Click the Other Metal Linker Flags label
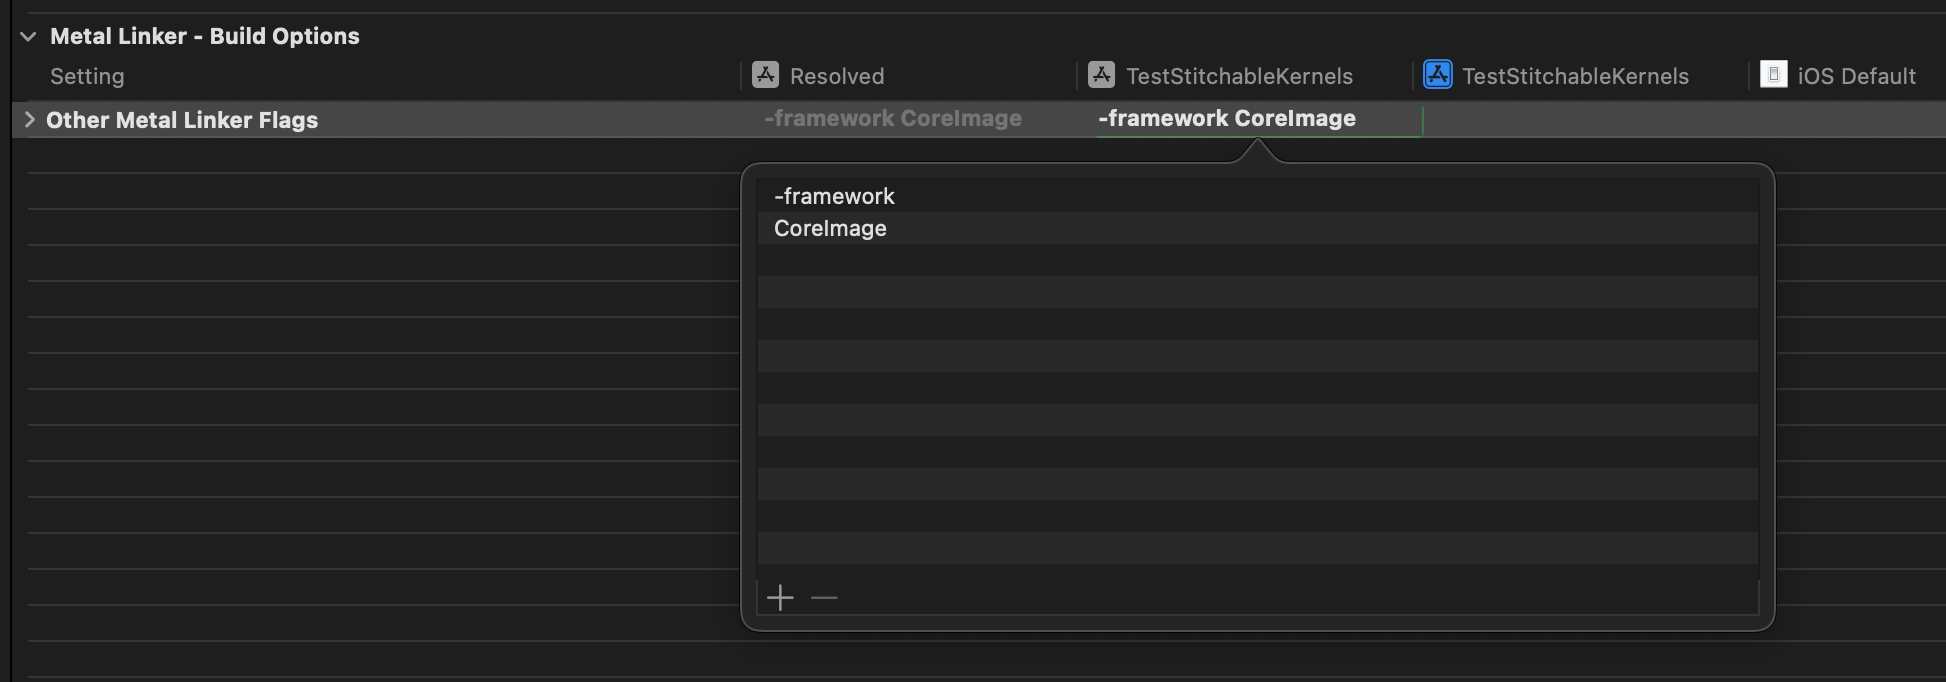1946x682 pixels. [x=182, y=120]
